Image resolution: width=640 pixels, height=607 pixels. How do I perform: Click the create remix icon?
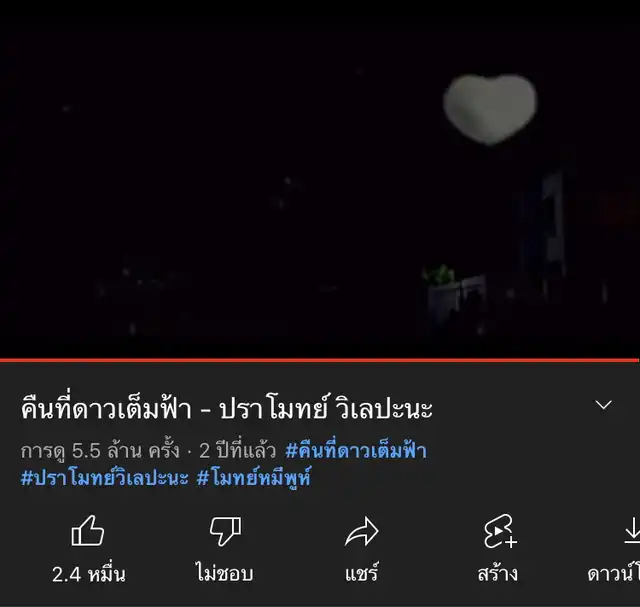(500, 531)
